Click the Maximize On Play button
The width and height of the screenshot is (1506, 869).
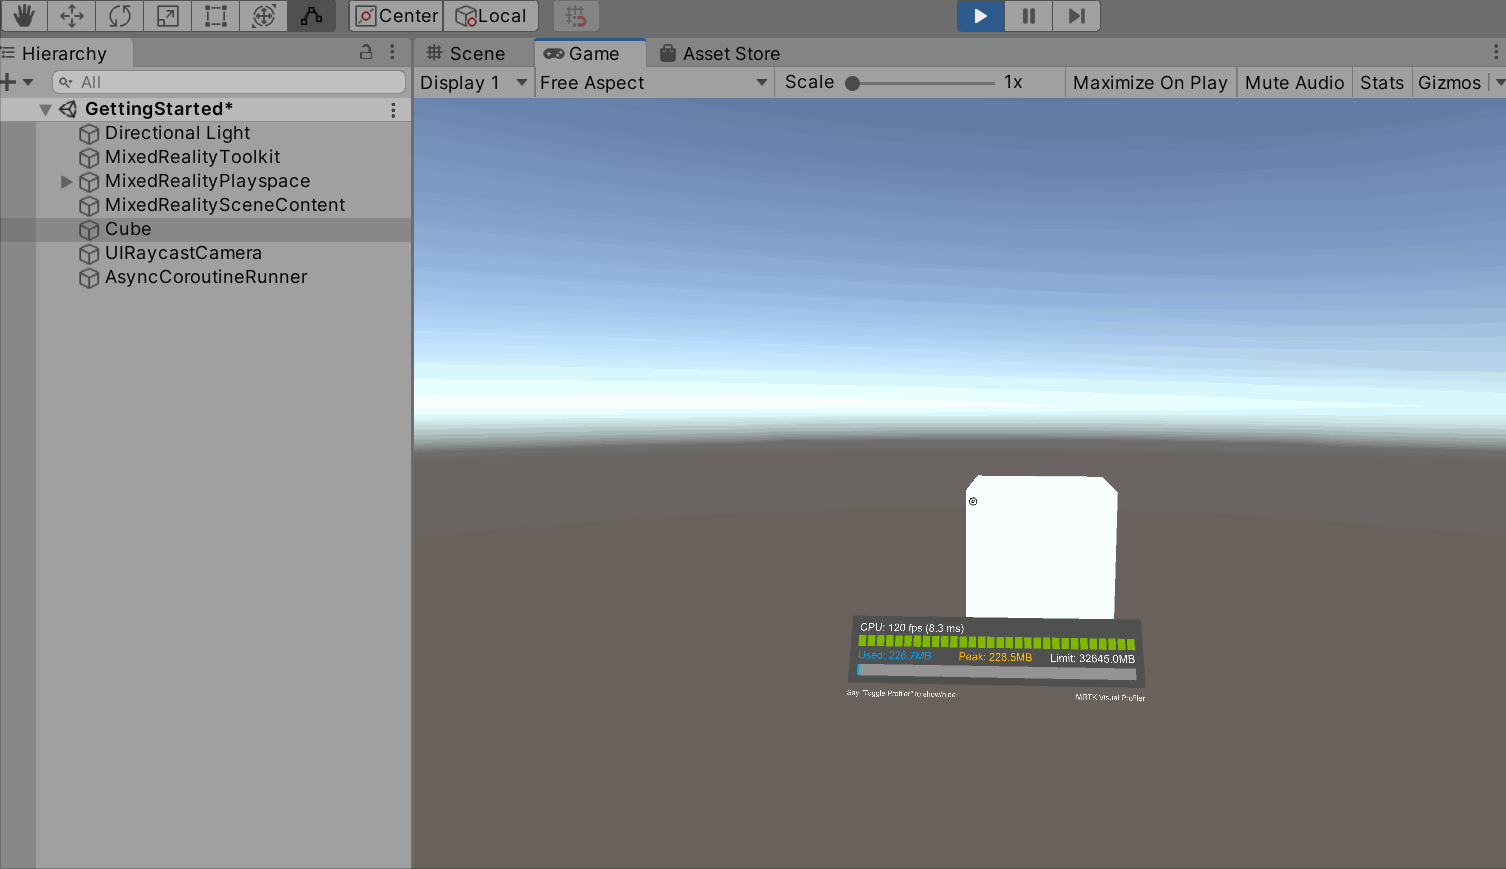(1149, 82)
